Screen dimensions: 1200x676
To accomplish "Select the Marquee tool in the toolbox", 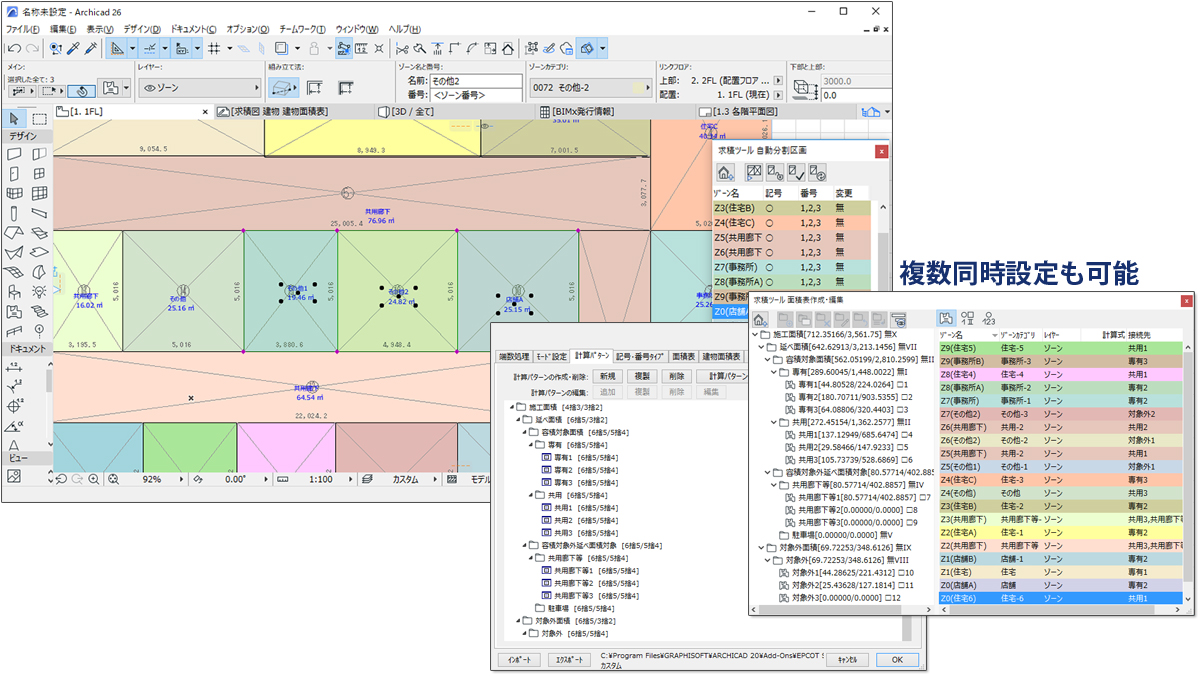I will (39, 119).
